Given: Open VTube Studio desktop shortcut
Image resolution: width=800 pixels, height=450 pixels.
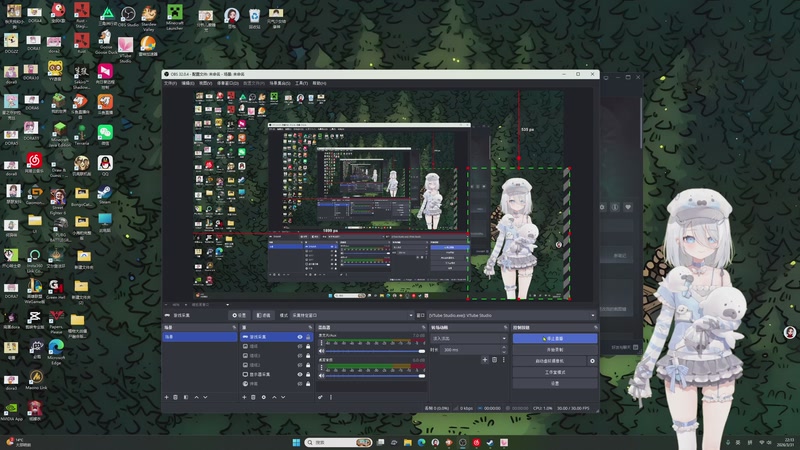Looking at the screenshot, I should pos(126,49).
